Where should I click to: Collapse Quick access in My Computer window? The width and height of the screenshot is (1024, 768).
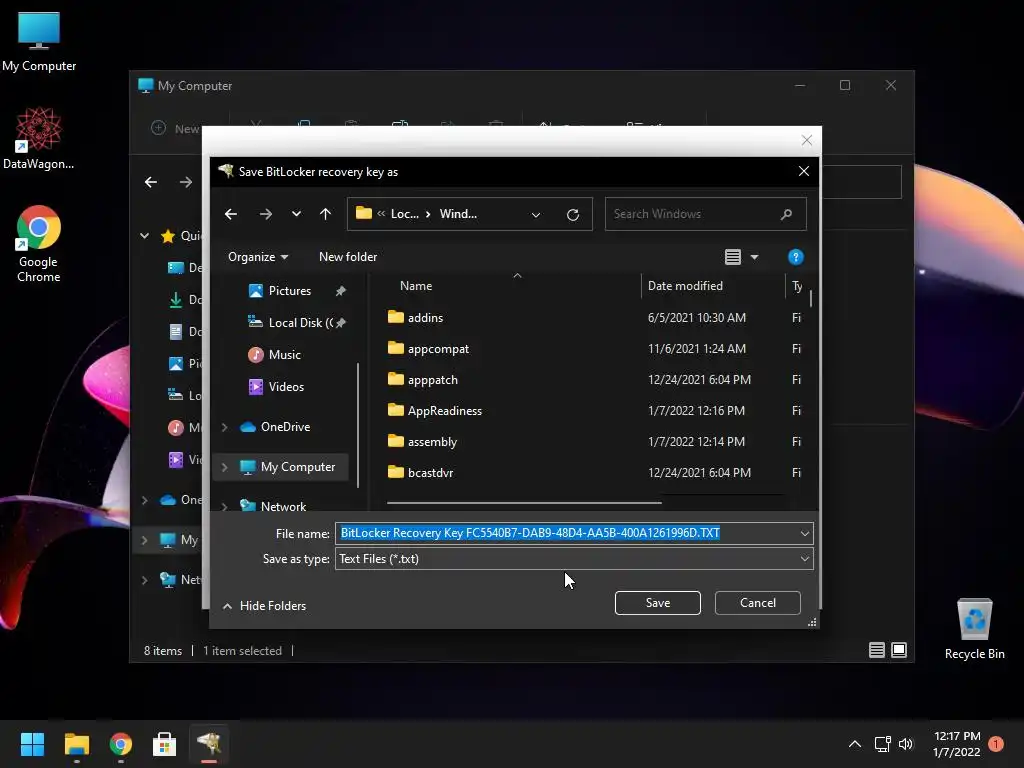point(144,236)
